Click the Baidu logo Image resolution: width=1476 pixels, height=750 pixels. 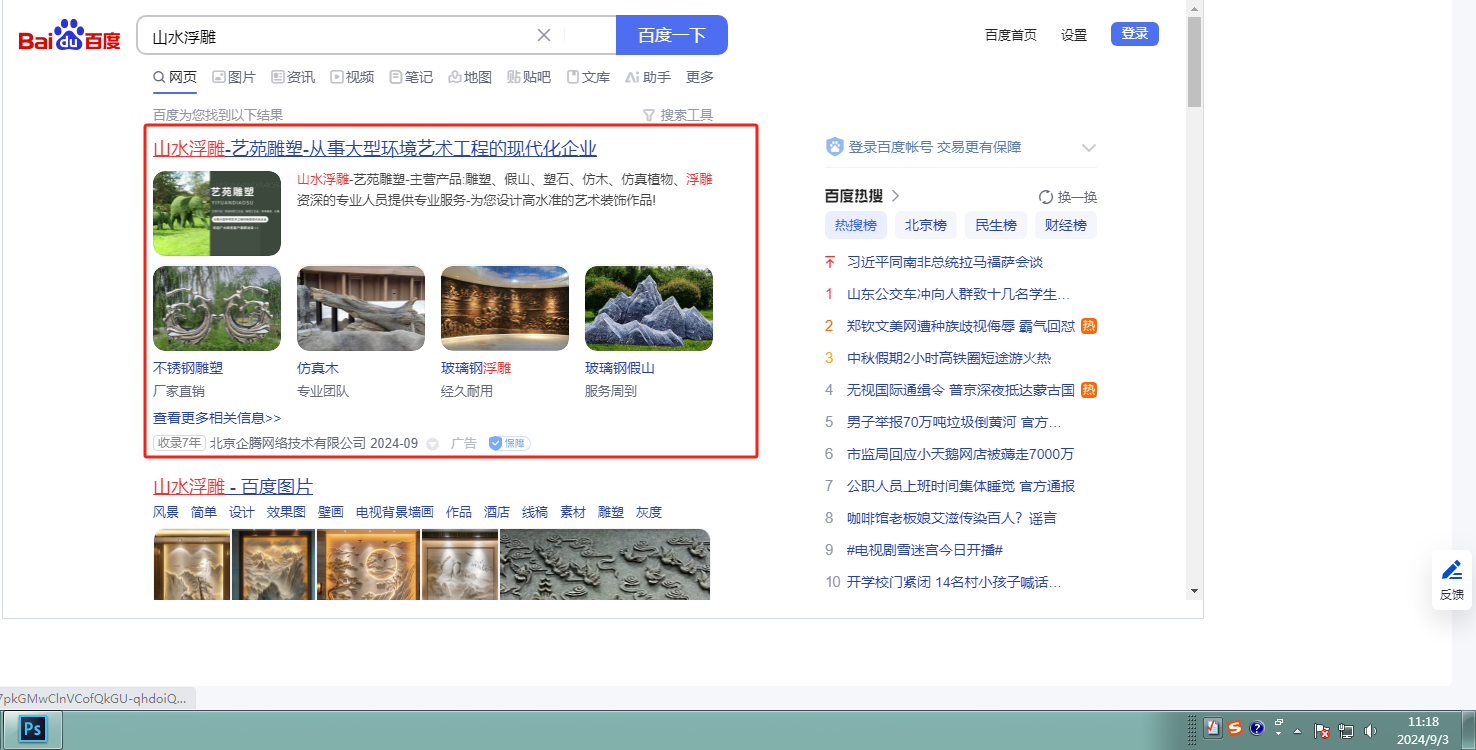[x=69, y=37]
